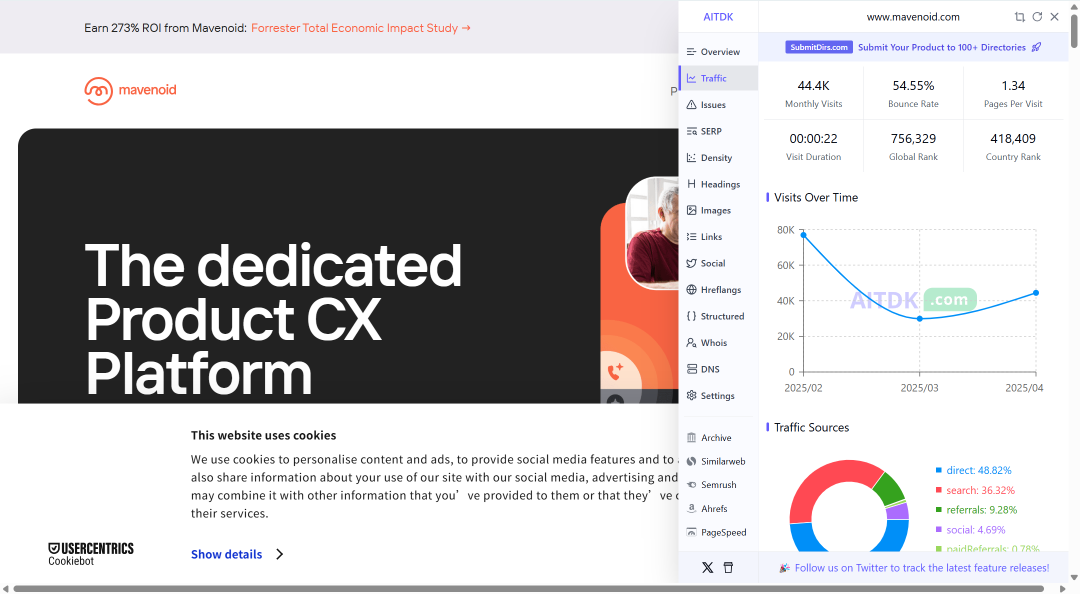
Task: Click the rocket icon in promo banner
Action: point(1037,47)
